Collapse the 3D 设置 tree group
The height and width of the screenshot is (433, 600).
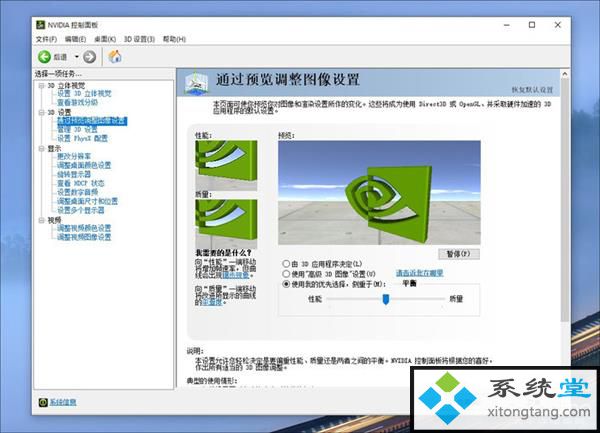pyautogui.click(x=41, y=112)
